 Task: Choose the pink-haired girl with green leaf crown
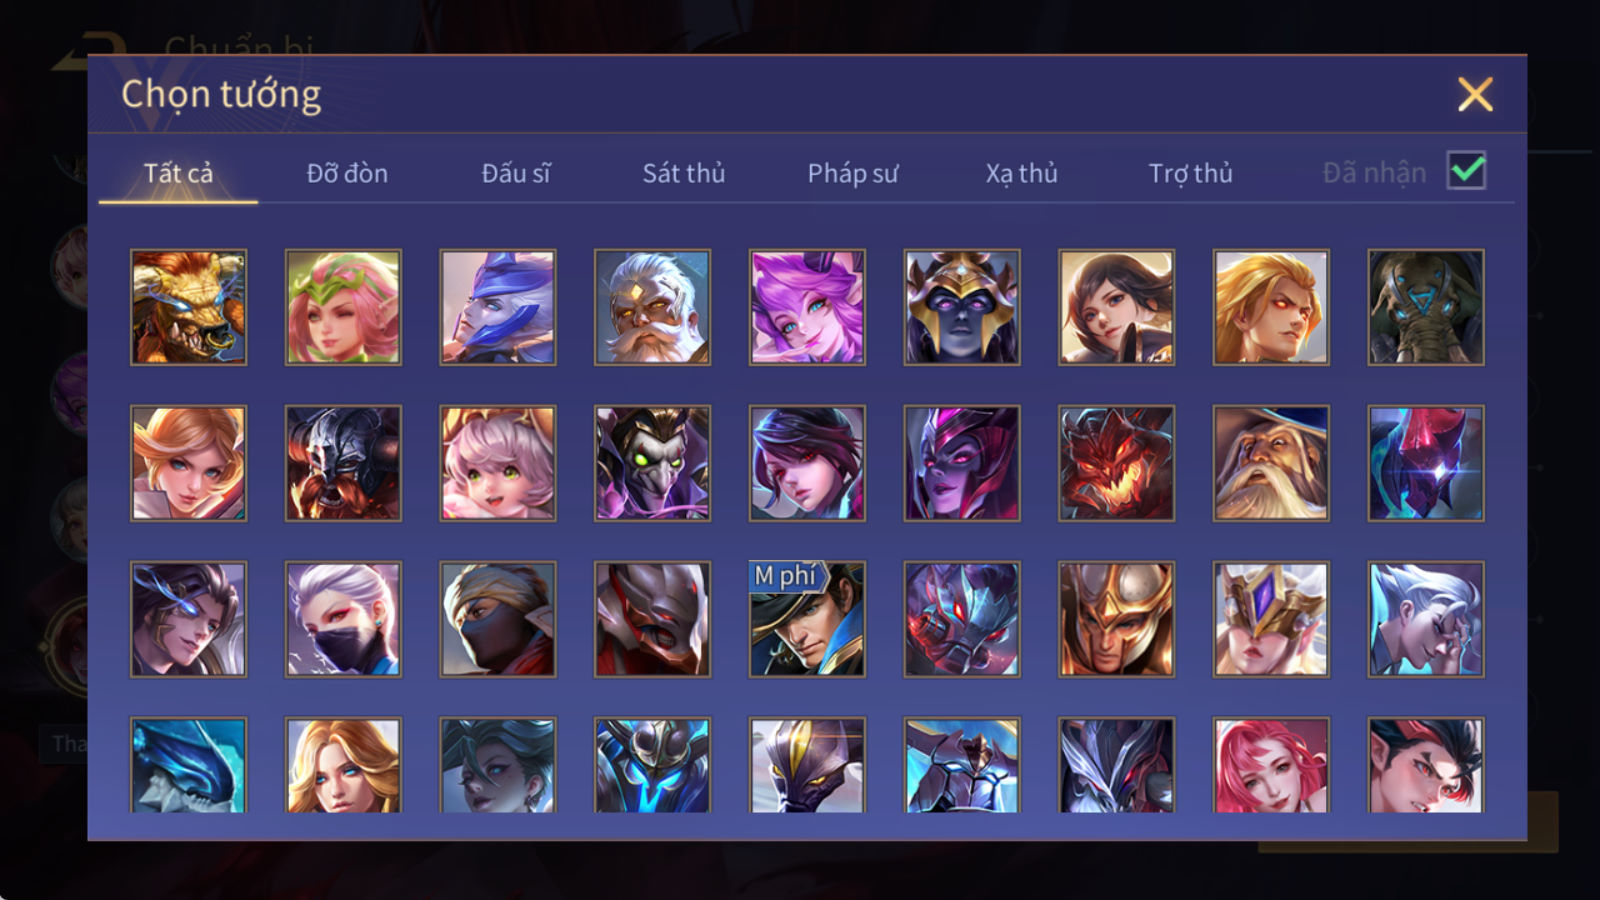pos(343,307)
